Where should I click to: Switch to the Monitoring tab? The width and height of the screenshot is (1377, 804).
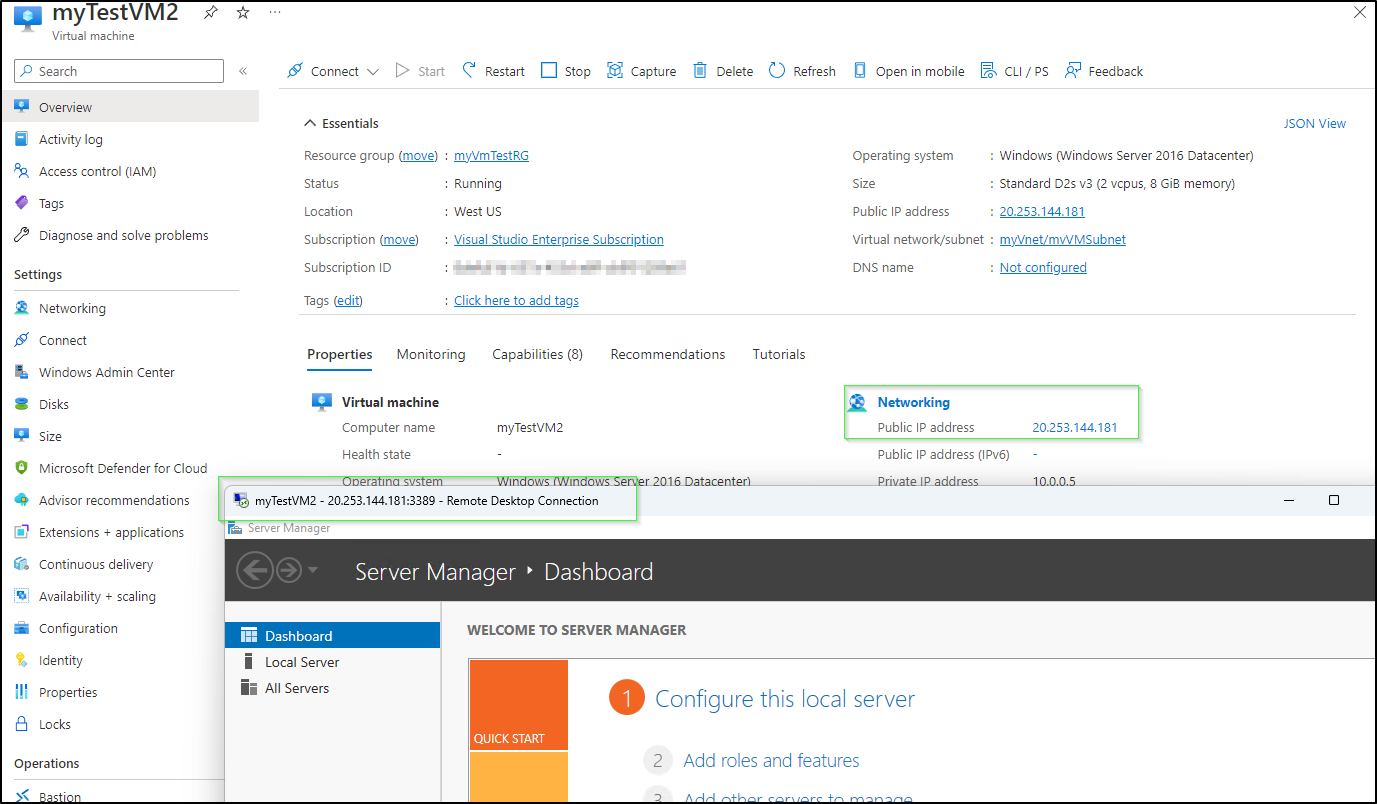pyautogui.click(x=431, y=354)
